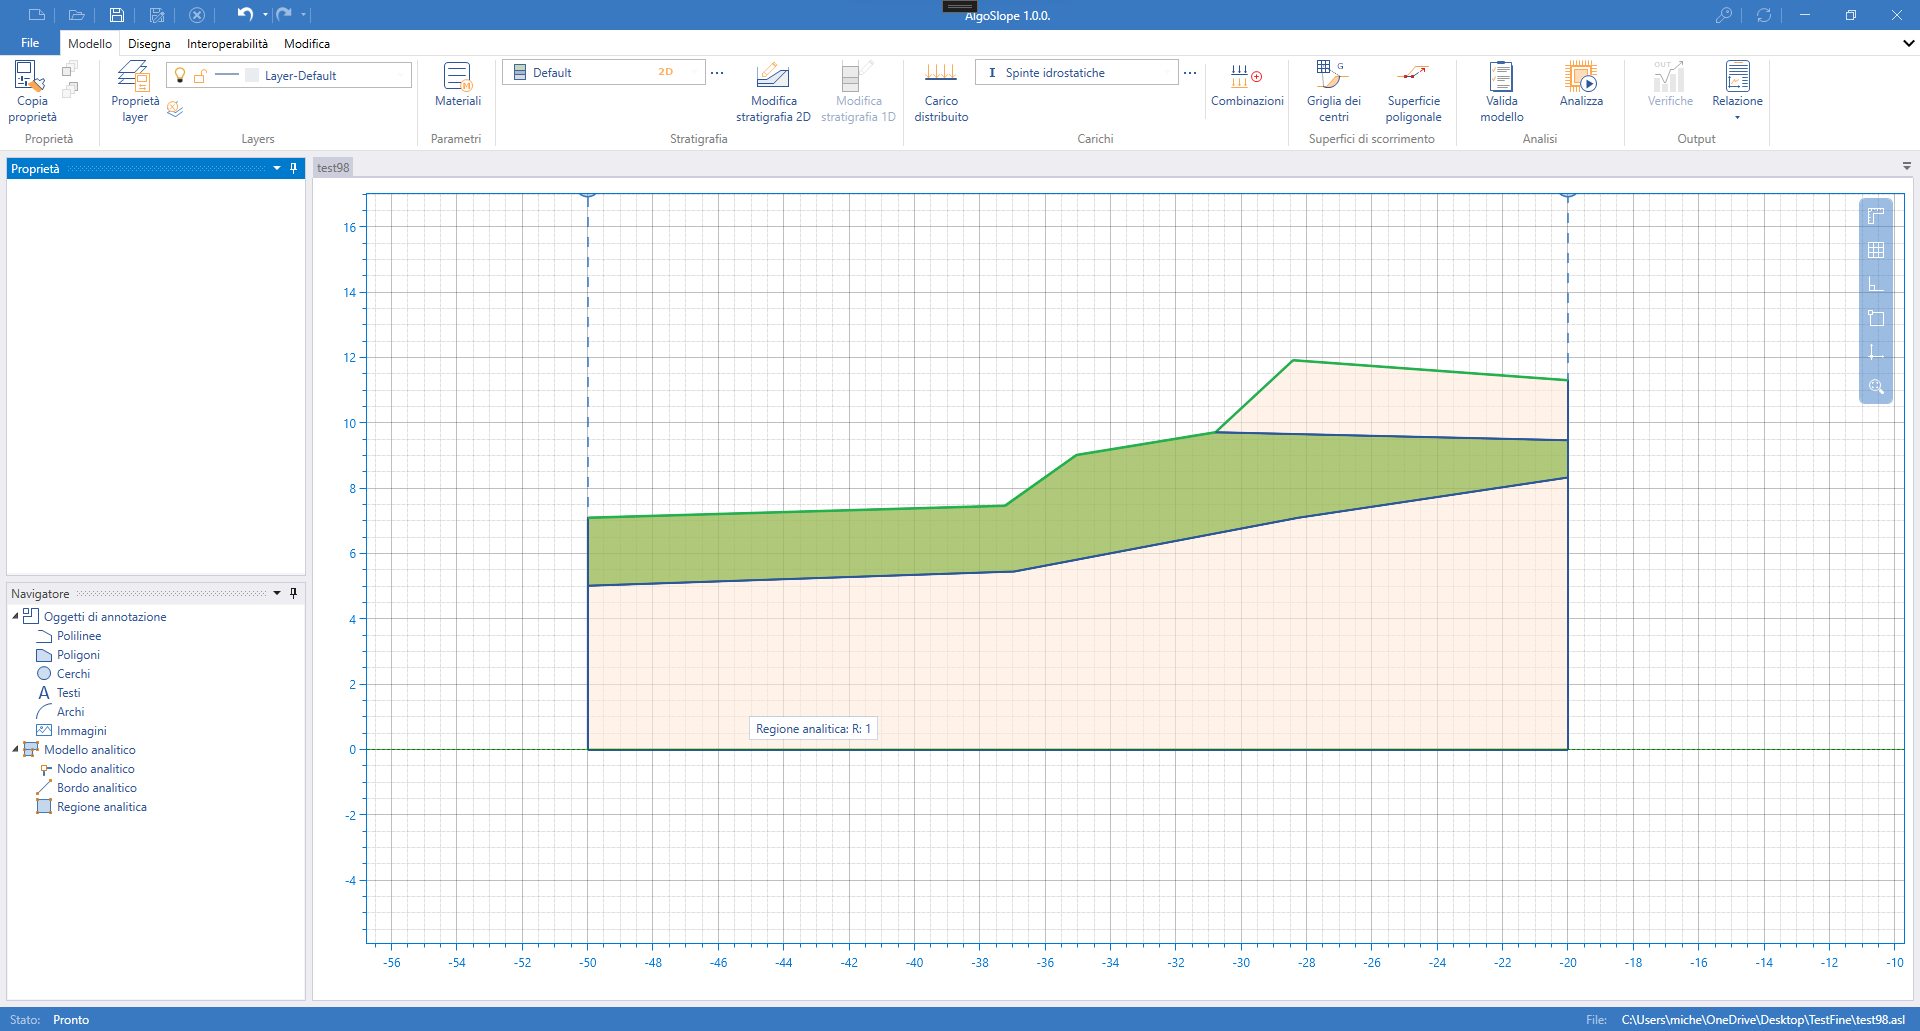Select Immagini in the Navigatore

click(81, 731)
